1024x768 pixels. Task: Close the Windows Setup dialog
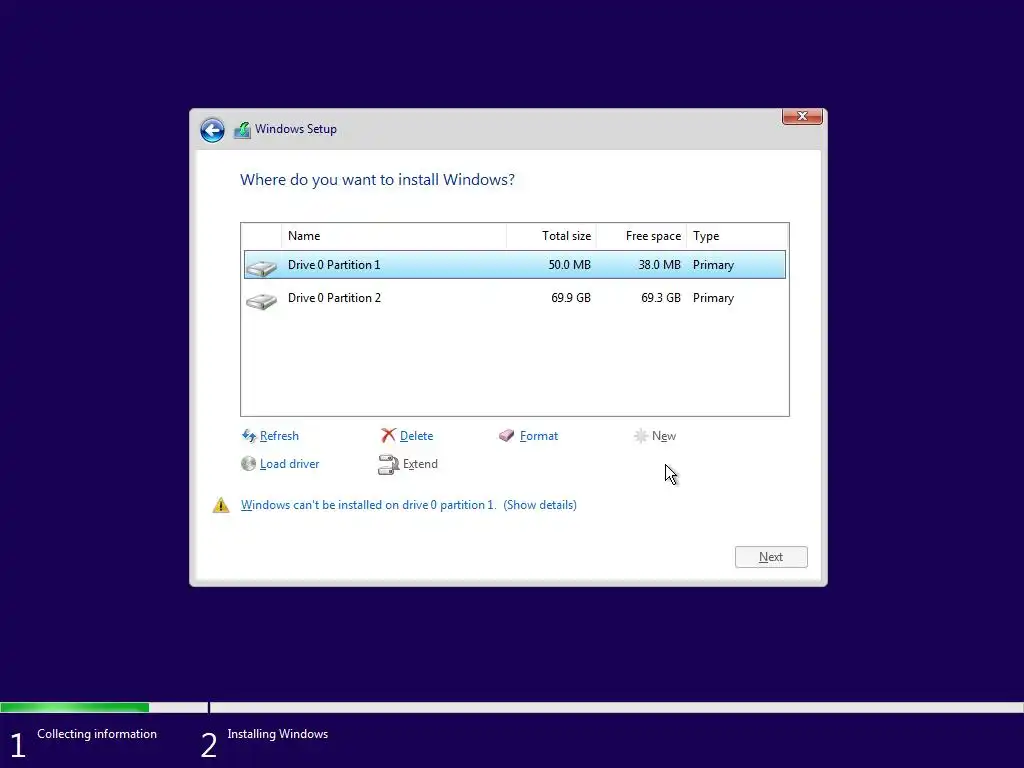pyautogui.click(x=802, y=116)
